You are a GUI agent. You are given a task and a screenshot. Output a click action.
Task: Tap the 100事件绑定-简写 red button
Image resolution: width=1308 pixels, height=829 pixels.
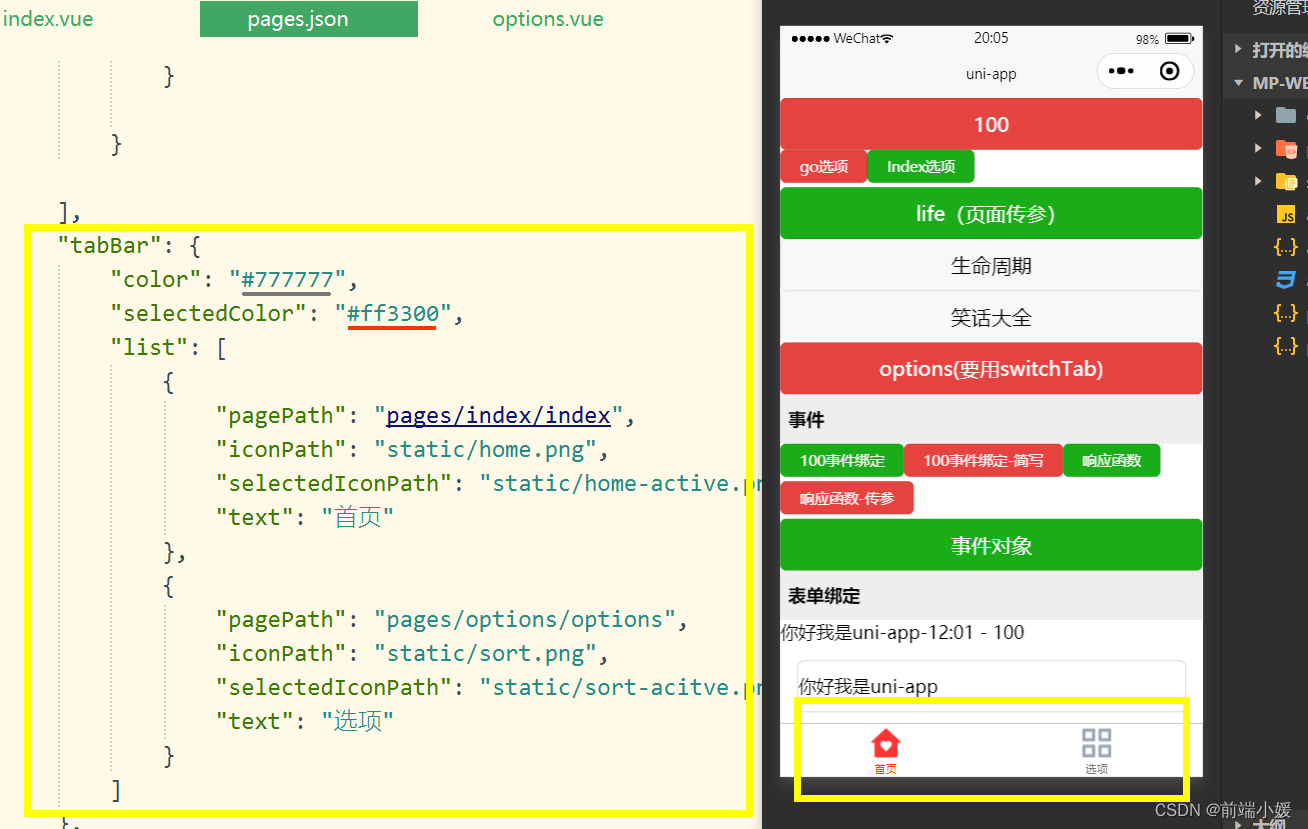pos(983,461)
